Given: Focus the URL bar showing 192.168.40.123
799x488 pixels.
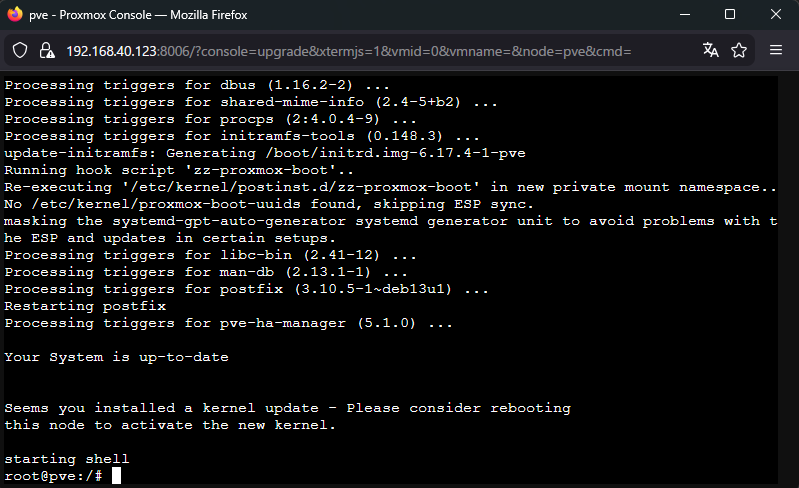Looking at the screenshot, I should coord(350,50).
